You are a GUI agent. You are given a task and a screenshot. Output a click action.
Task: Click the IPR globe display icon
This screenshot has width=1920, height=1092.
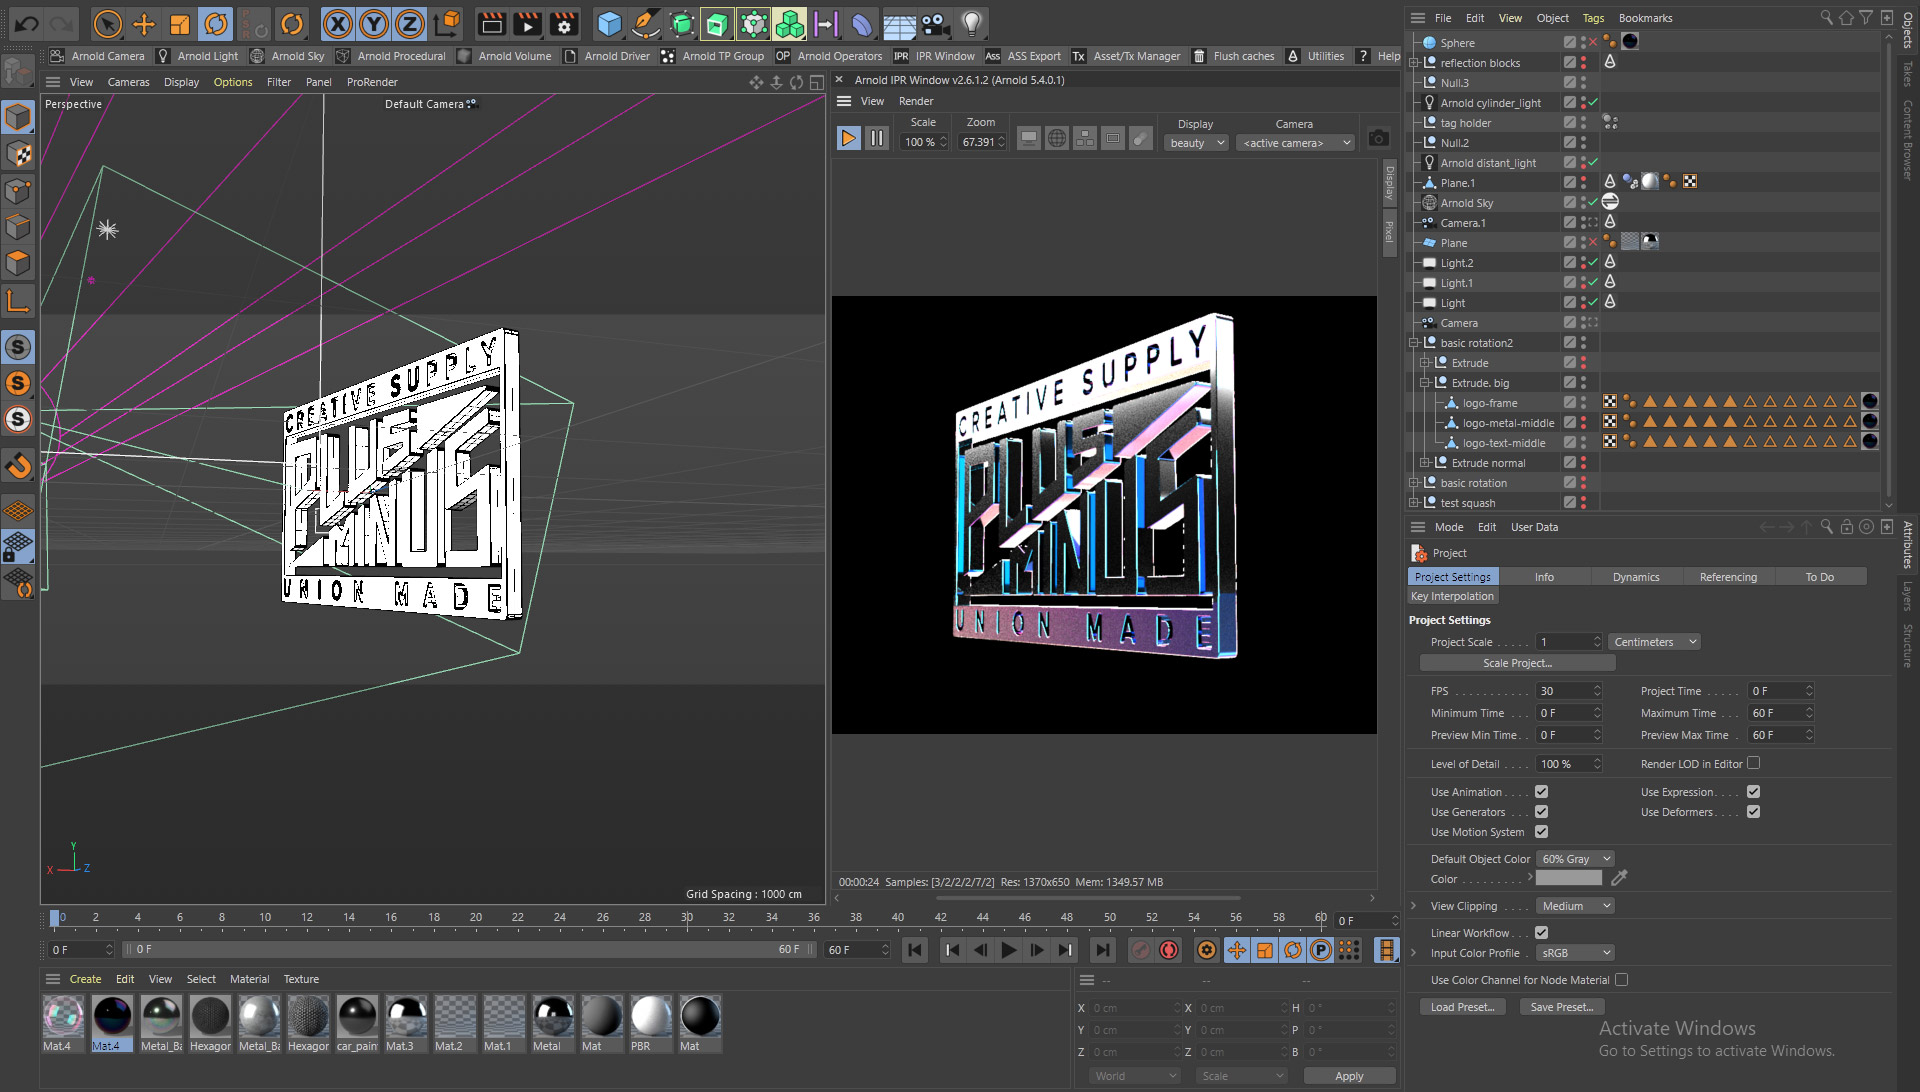point(1057,138)
